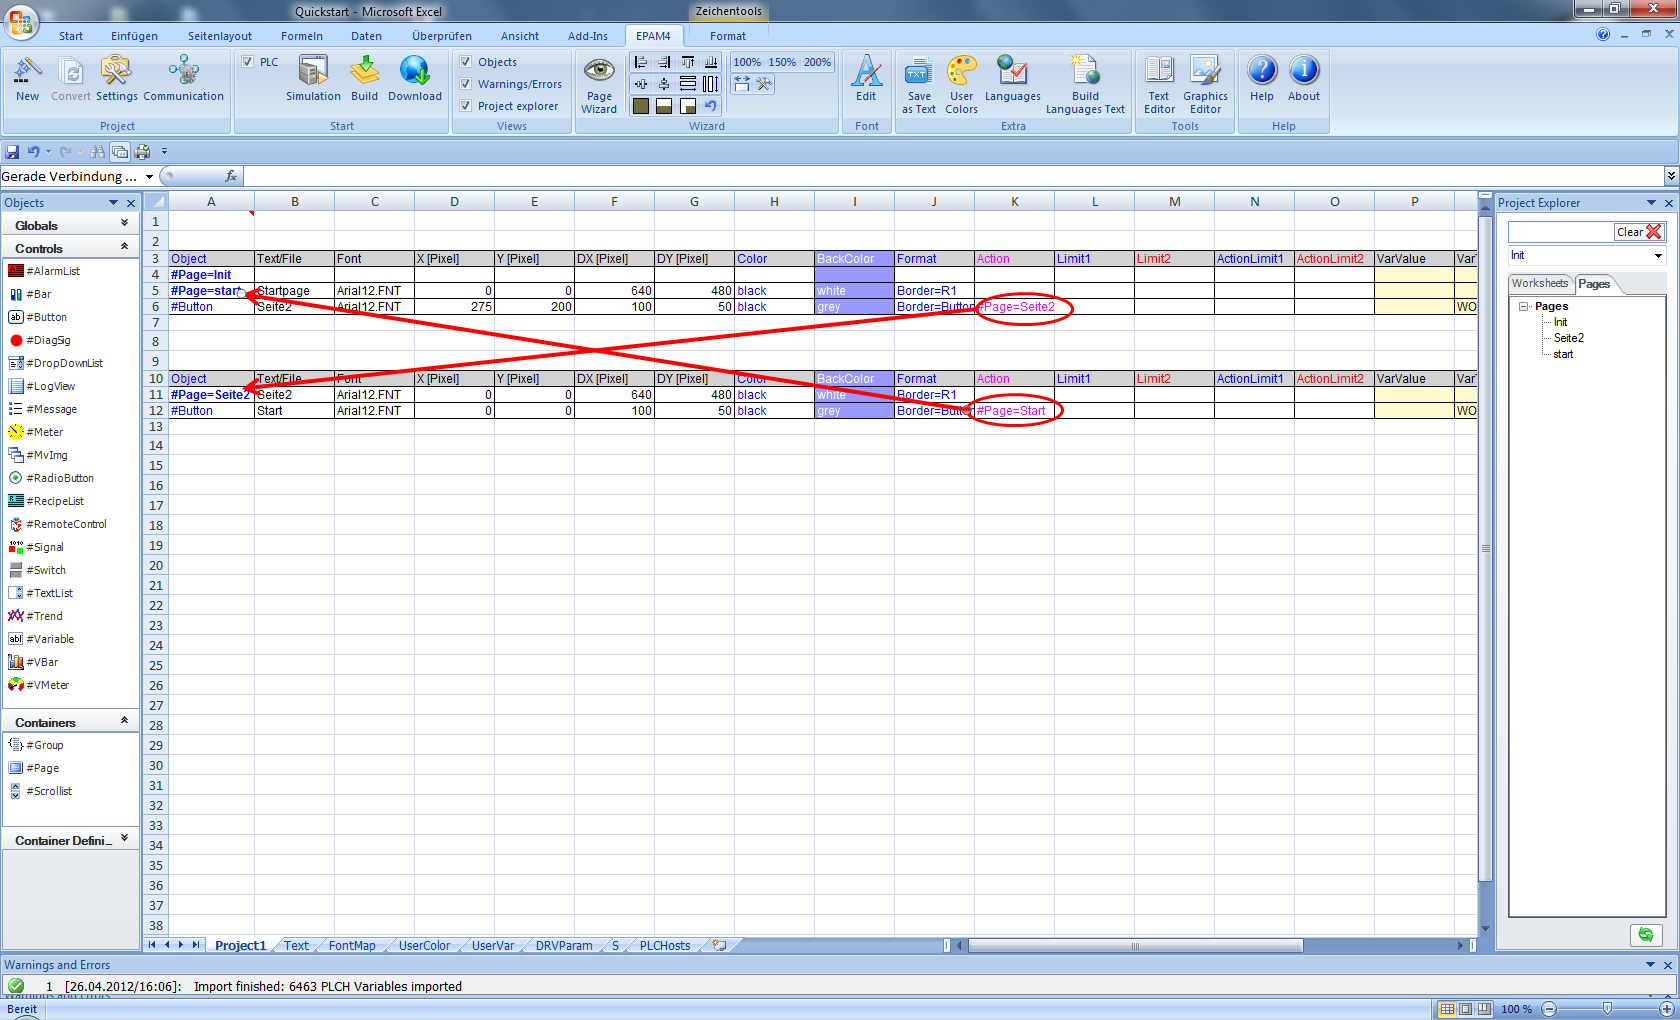The image size is (1680, 1020).
Task: Open the Languages tool
Action: click(x=1012, y=79)
